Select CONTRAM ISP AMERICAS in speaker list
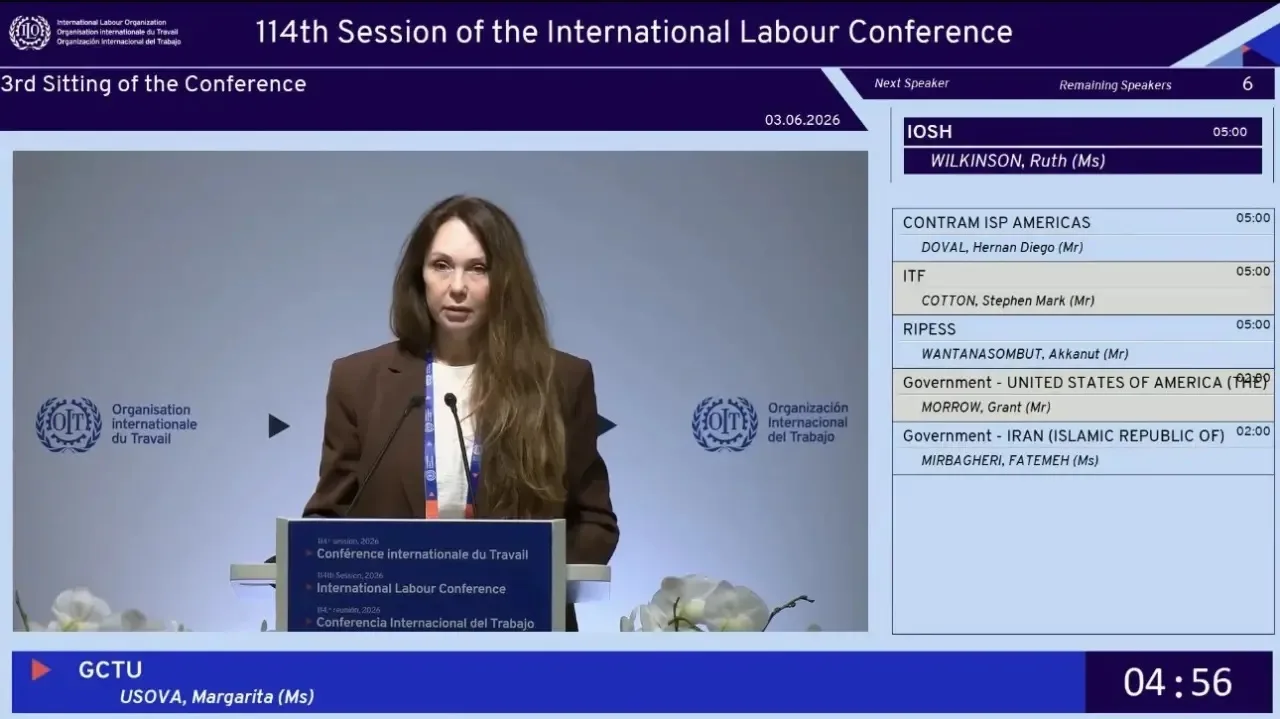The width and height of the screenshot is (1280, 719). [1083, 235]
